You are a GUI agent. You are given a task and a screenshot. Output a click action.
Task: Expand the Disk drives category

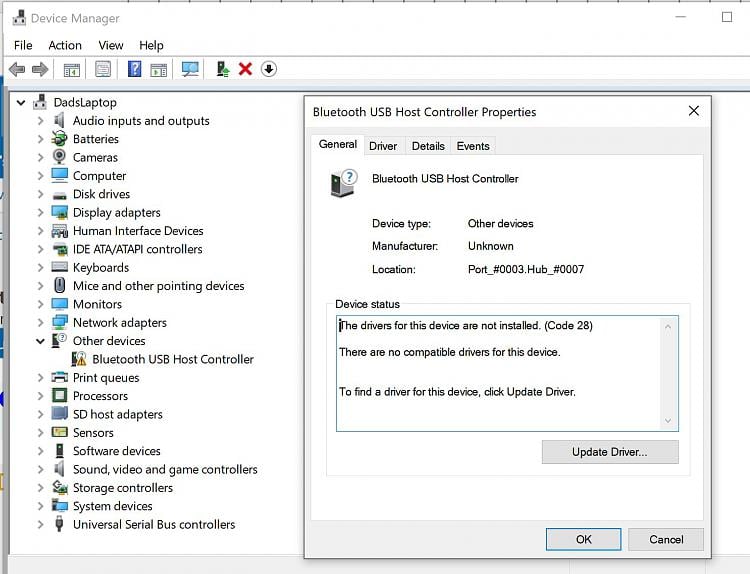click(41, 194)
